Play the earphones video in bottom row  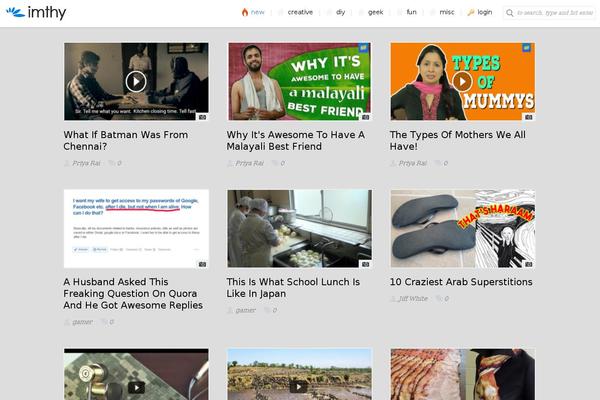(x=136, y=387)
